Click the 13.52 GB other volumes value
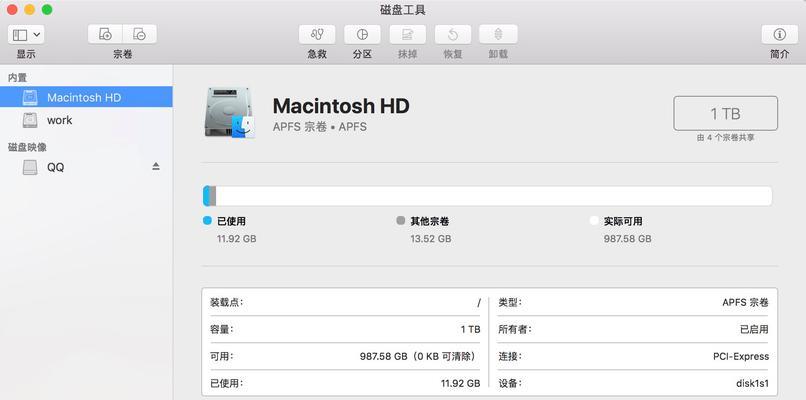 [x=431, y=239]
